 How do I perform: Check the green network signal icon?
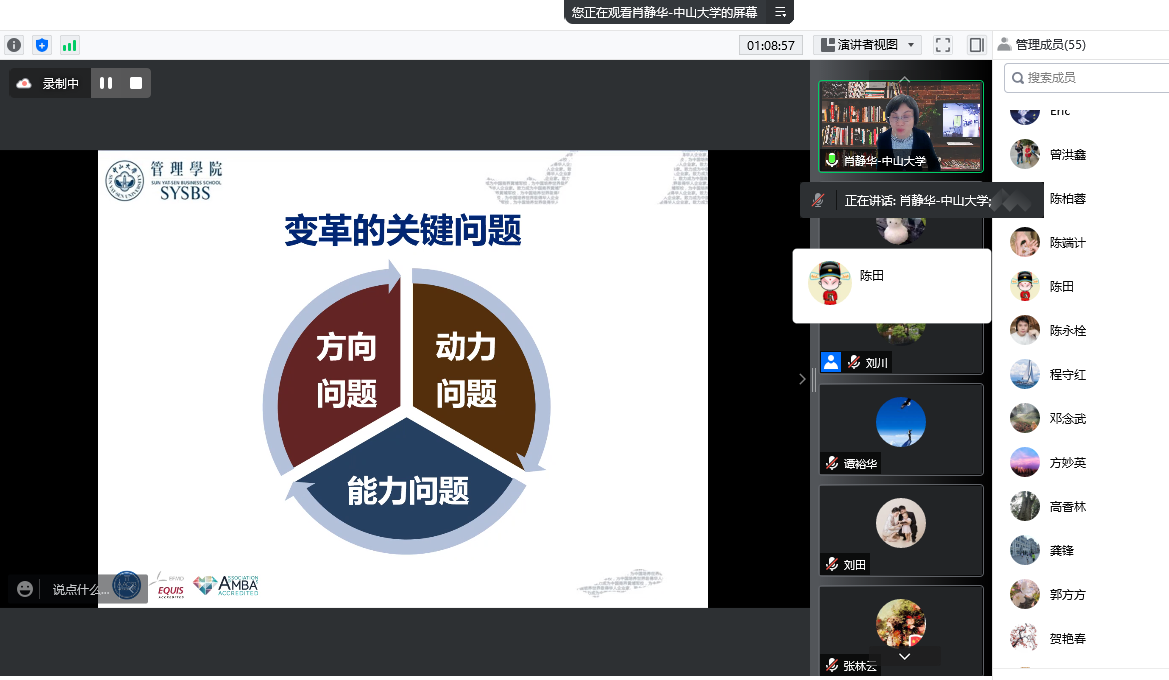69,45
